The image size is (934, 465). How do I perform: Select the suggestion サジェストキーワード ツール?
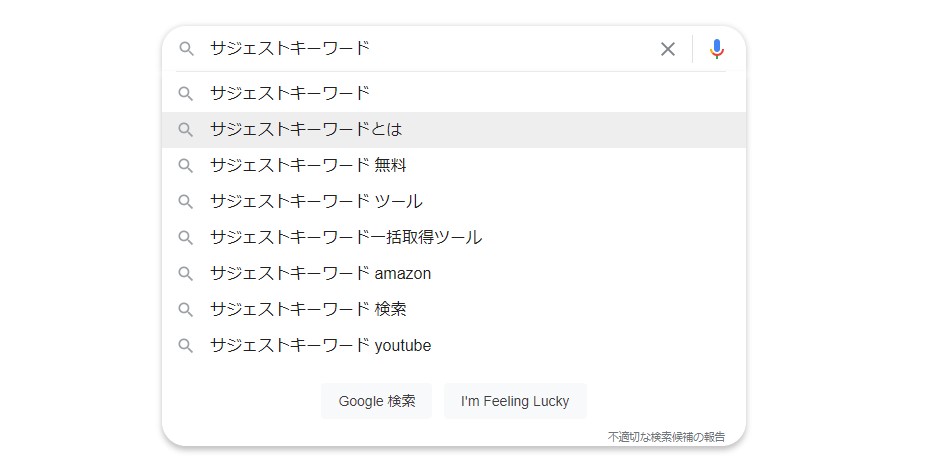click(x=453, y=202)
